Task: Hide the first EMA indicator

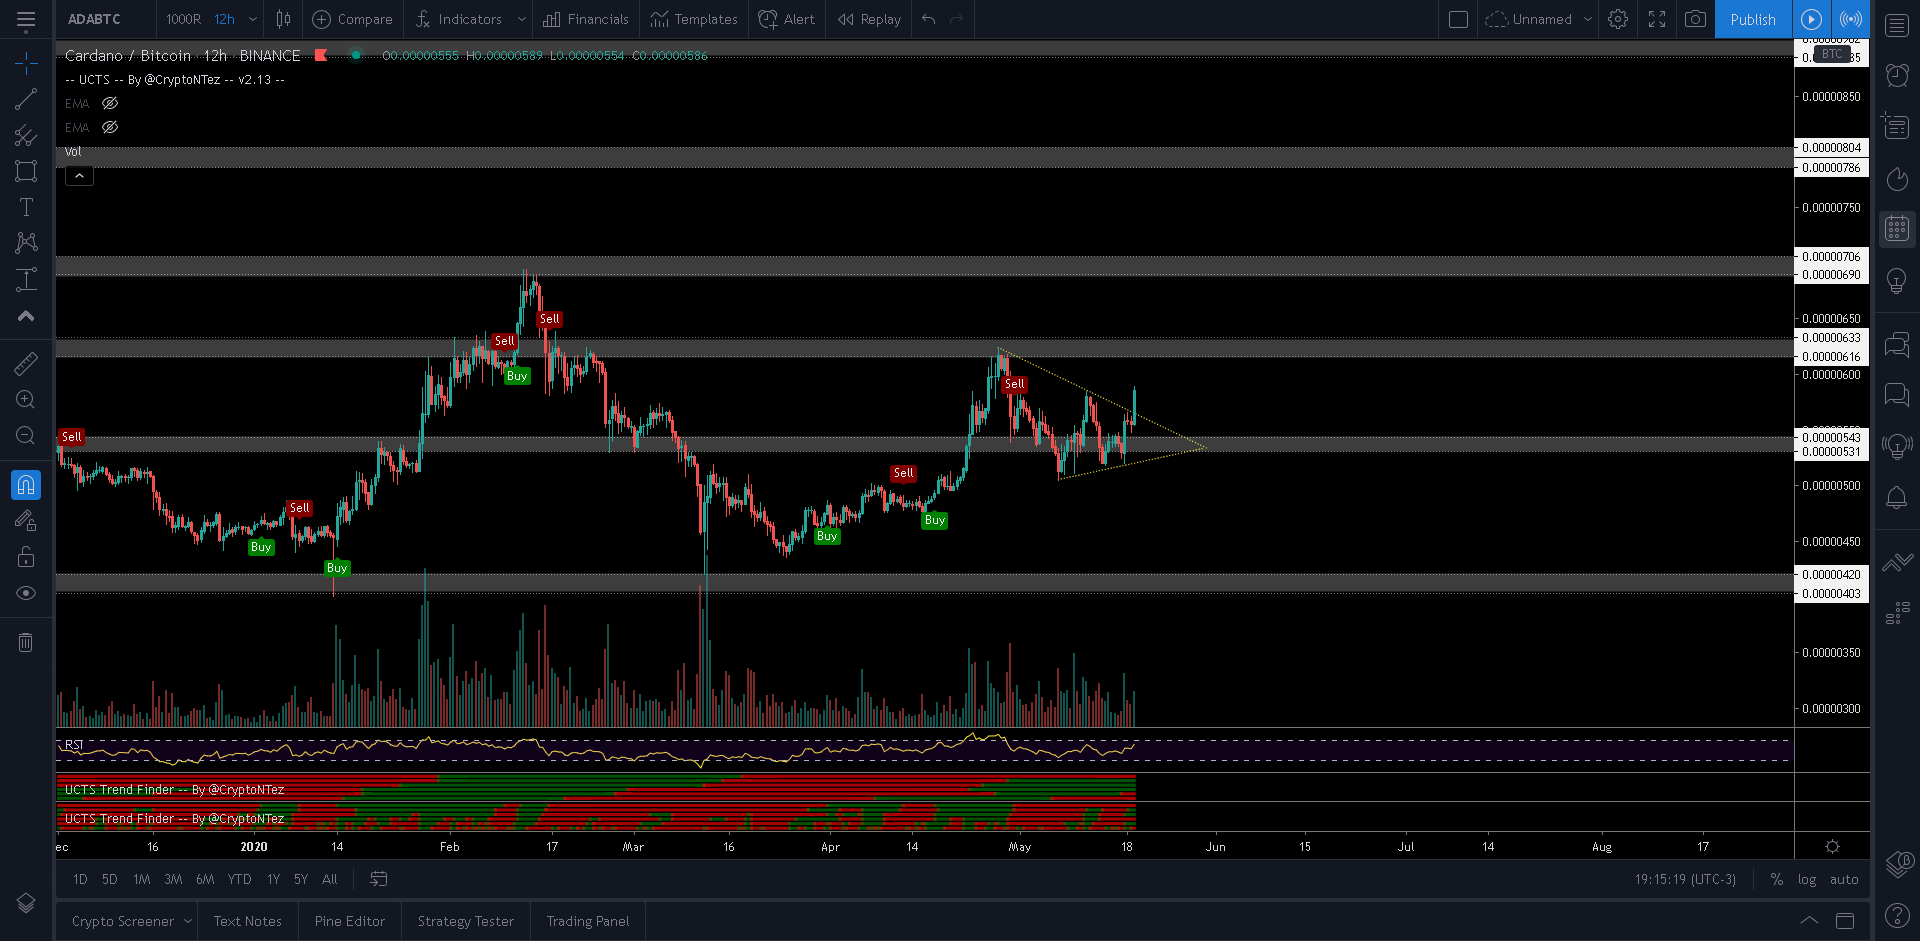Action: 110,103
